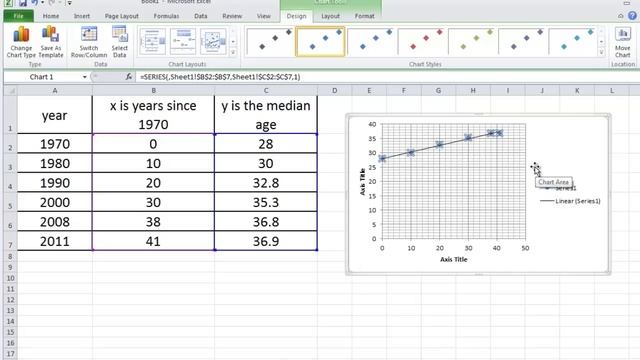This screenshot has height=360, width=640.
Task: Click cell with value 38
Action: pos(153,222)
